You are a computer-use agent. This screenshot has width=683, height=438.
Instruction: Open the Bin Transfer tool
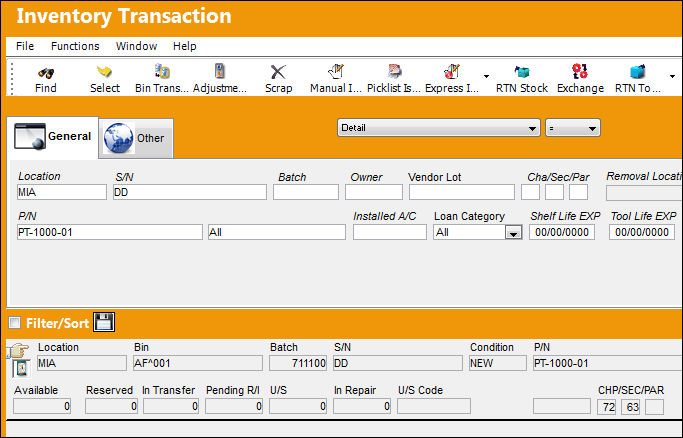tap(162, 71)
